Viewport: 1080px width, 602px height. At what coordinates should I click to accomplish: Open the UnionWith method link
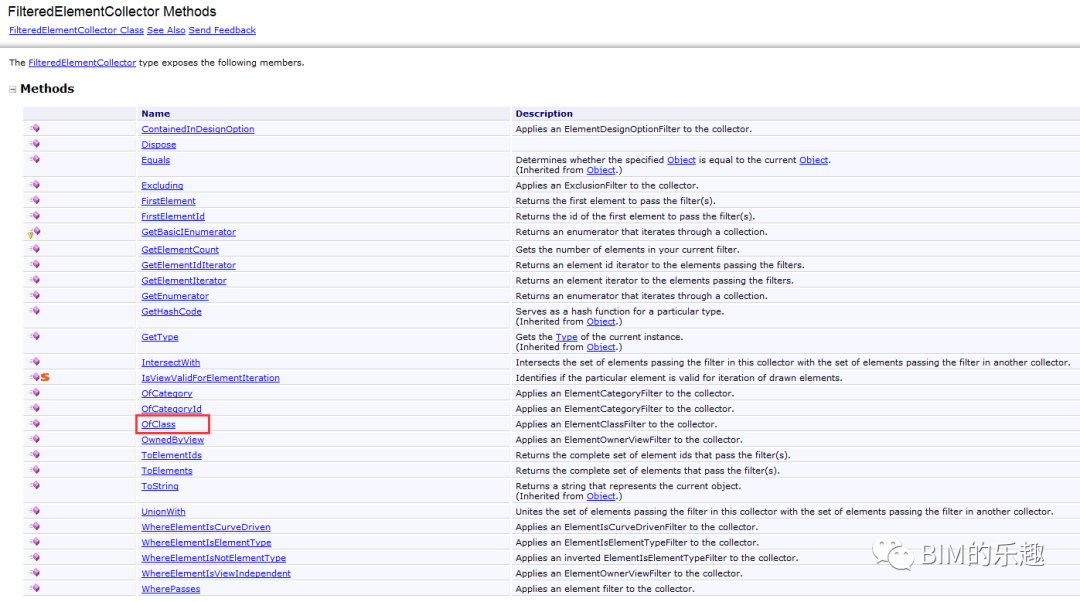click(163, 512)
